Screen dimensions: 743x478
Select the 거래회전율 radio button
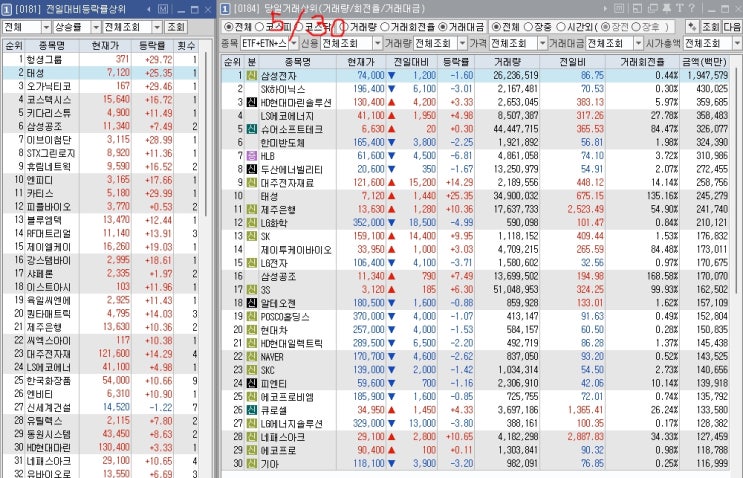[385, 27]
